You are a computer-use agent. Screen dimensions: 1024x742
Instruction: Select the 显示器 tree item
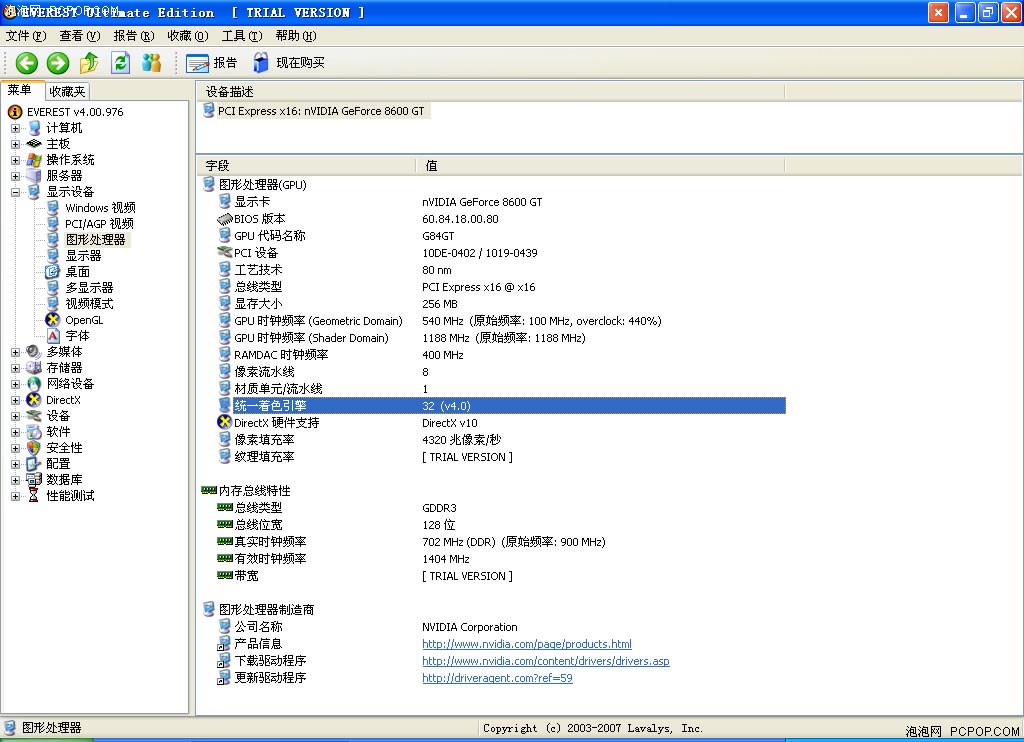(x=84, y=256)
